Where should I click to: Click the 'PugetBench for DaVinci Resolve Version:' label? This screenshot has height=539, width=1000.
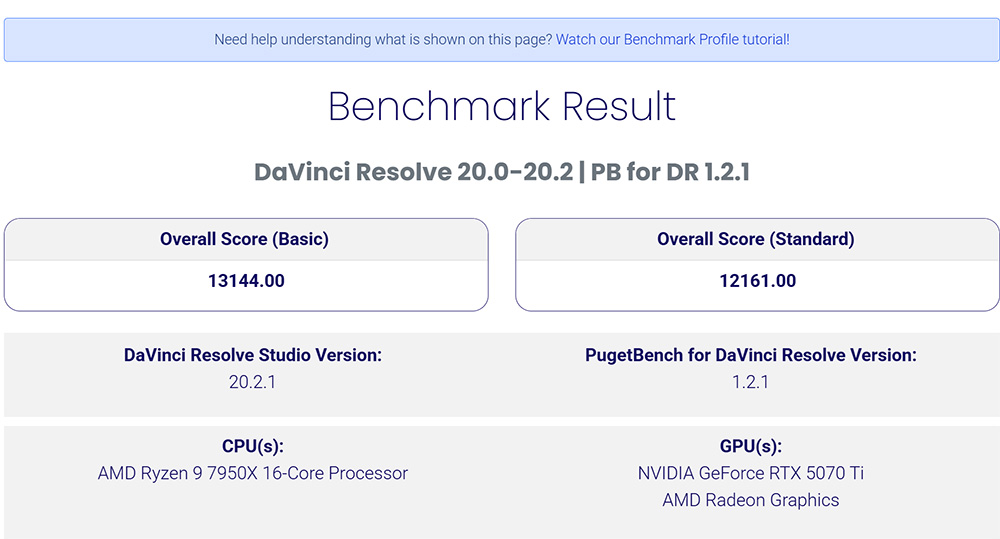tap(750, 355)
